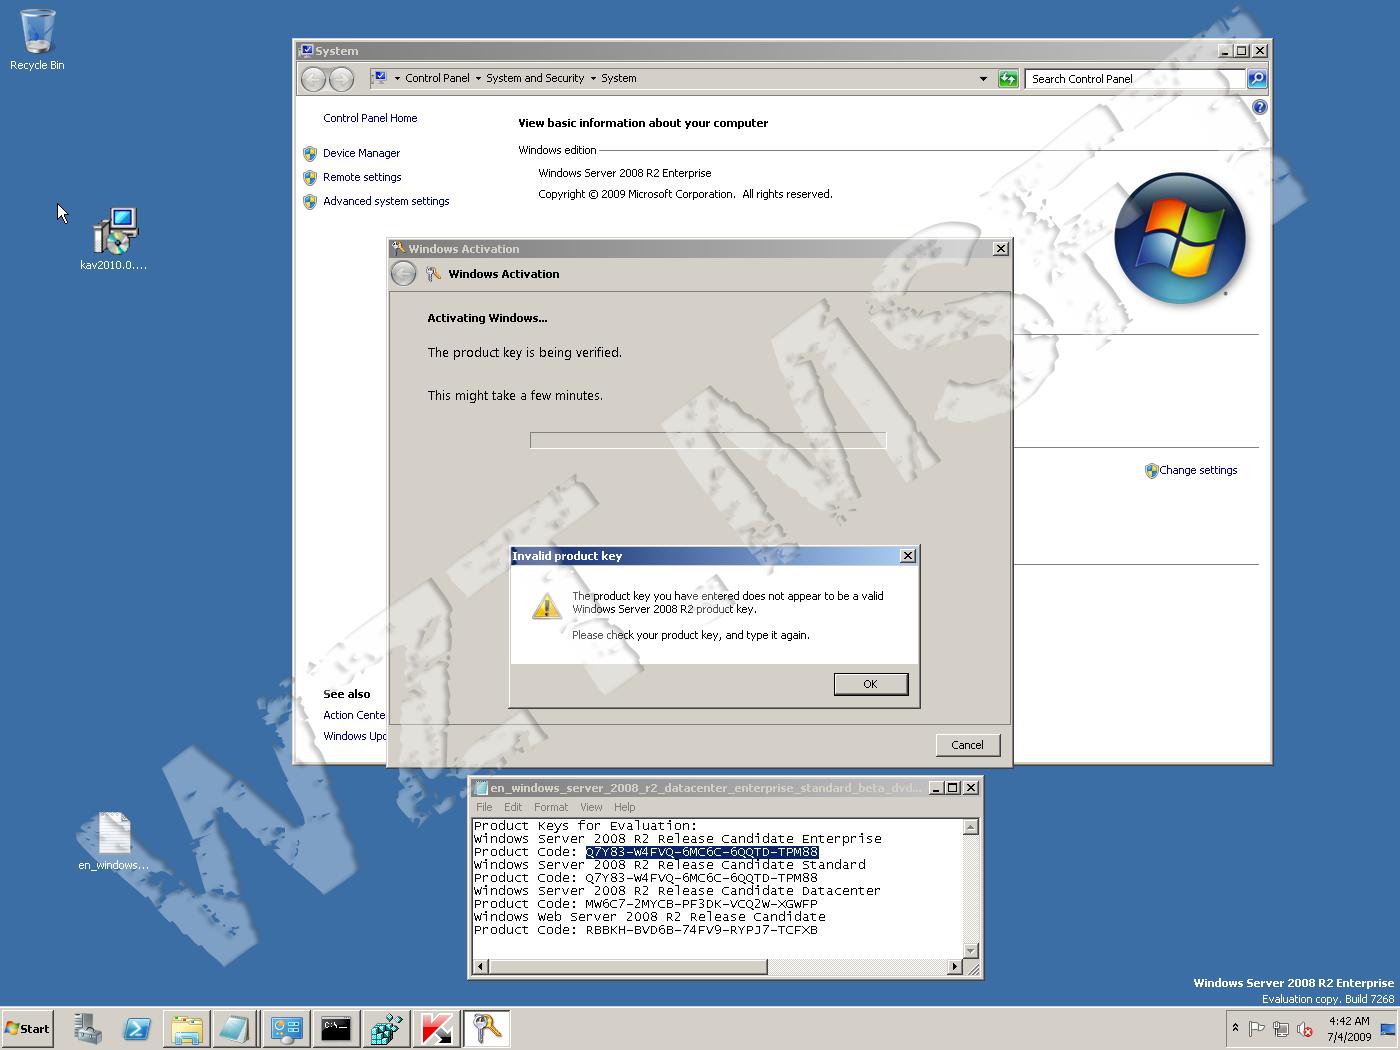Expand address bar history dropdown
Viewport: 1400px width, 1050px height.
tap(983, 79)
